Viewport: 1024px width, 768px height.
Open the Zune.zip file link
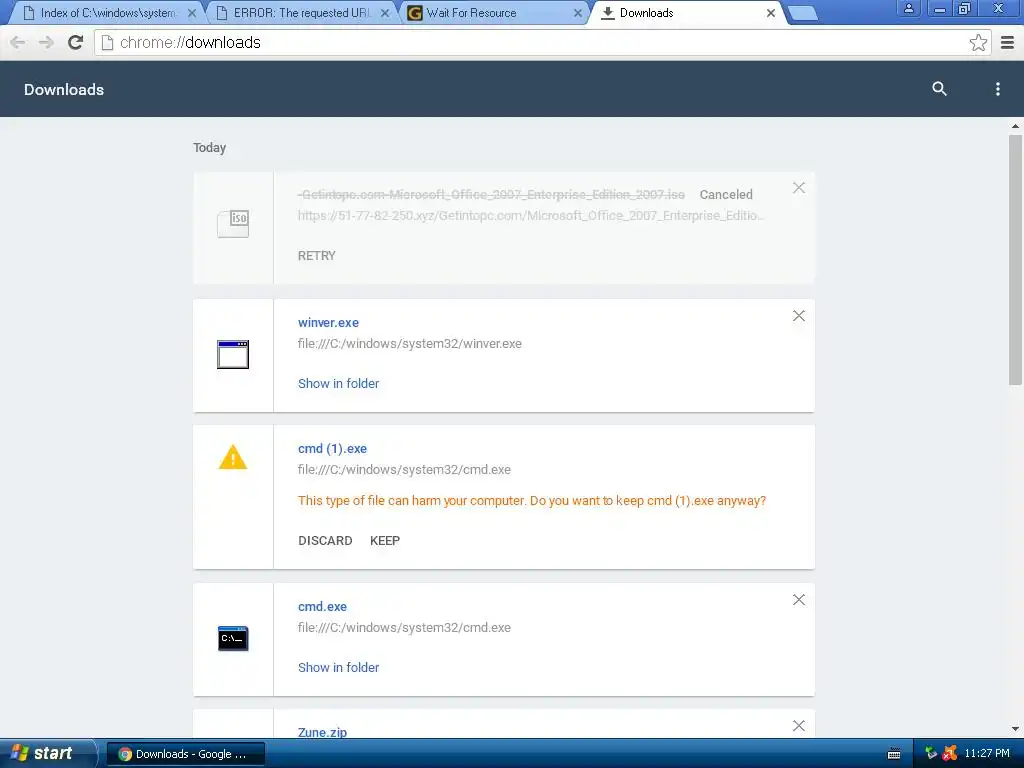[323, 732]
